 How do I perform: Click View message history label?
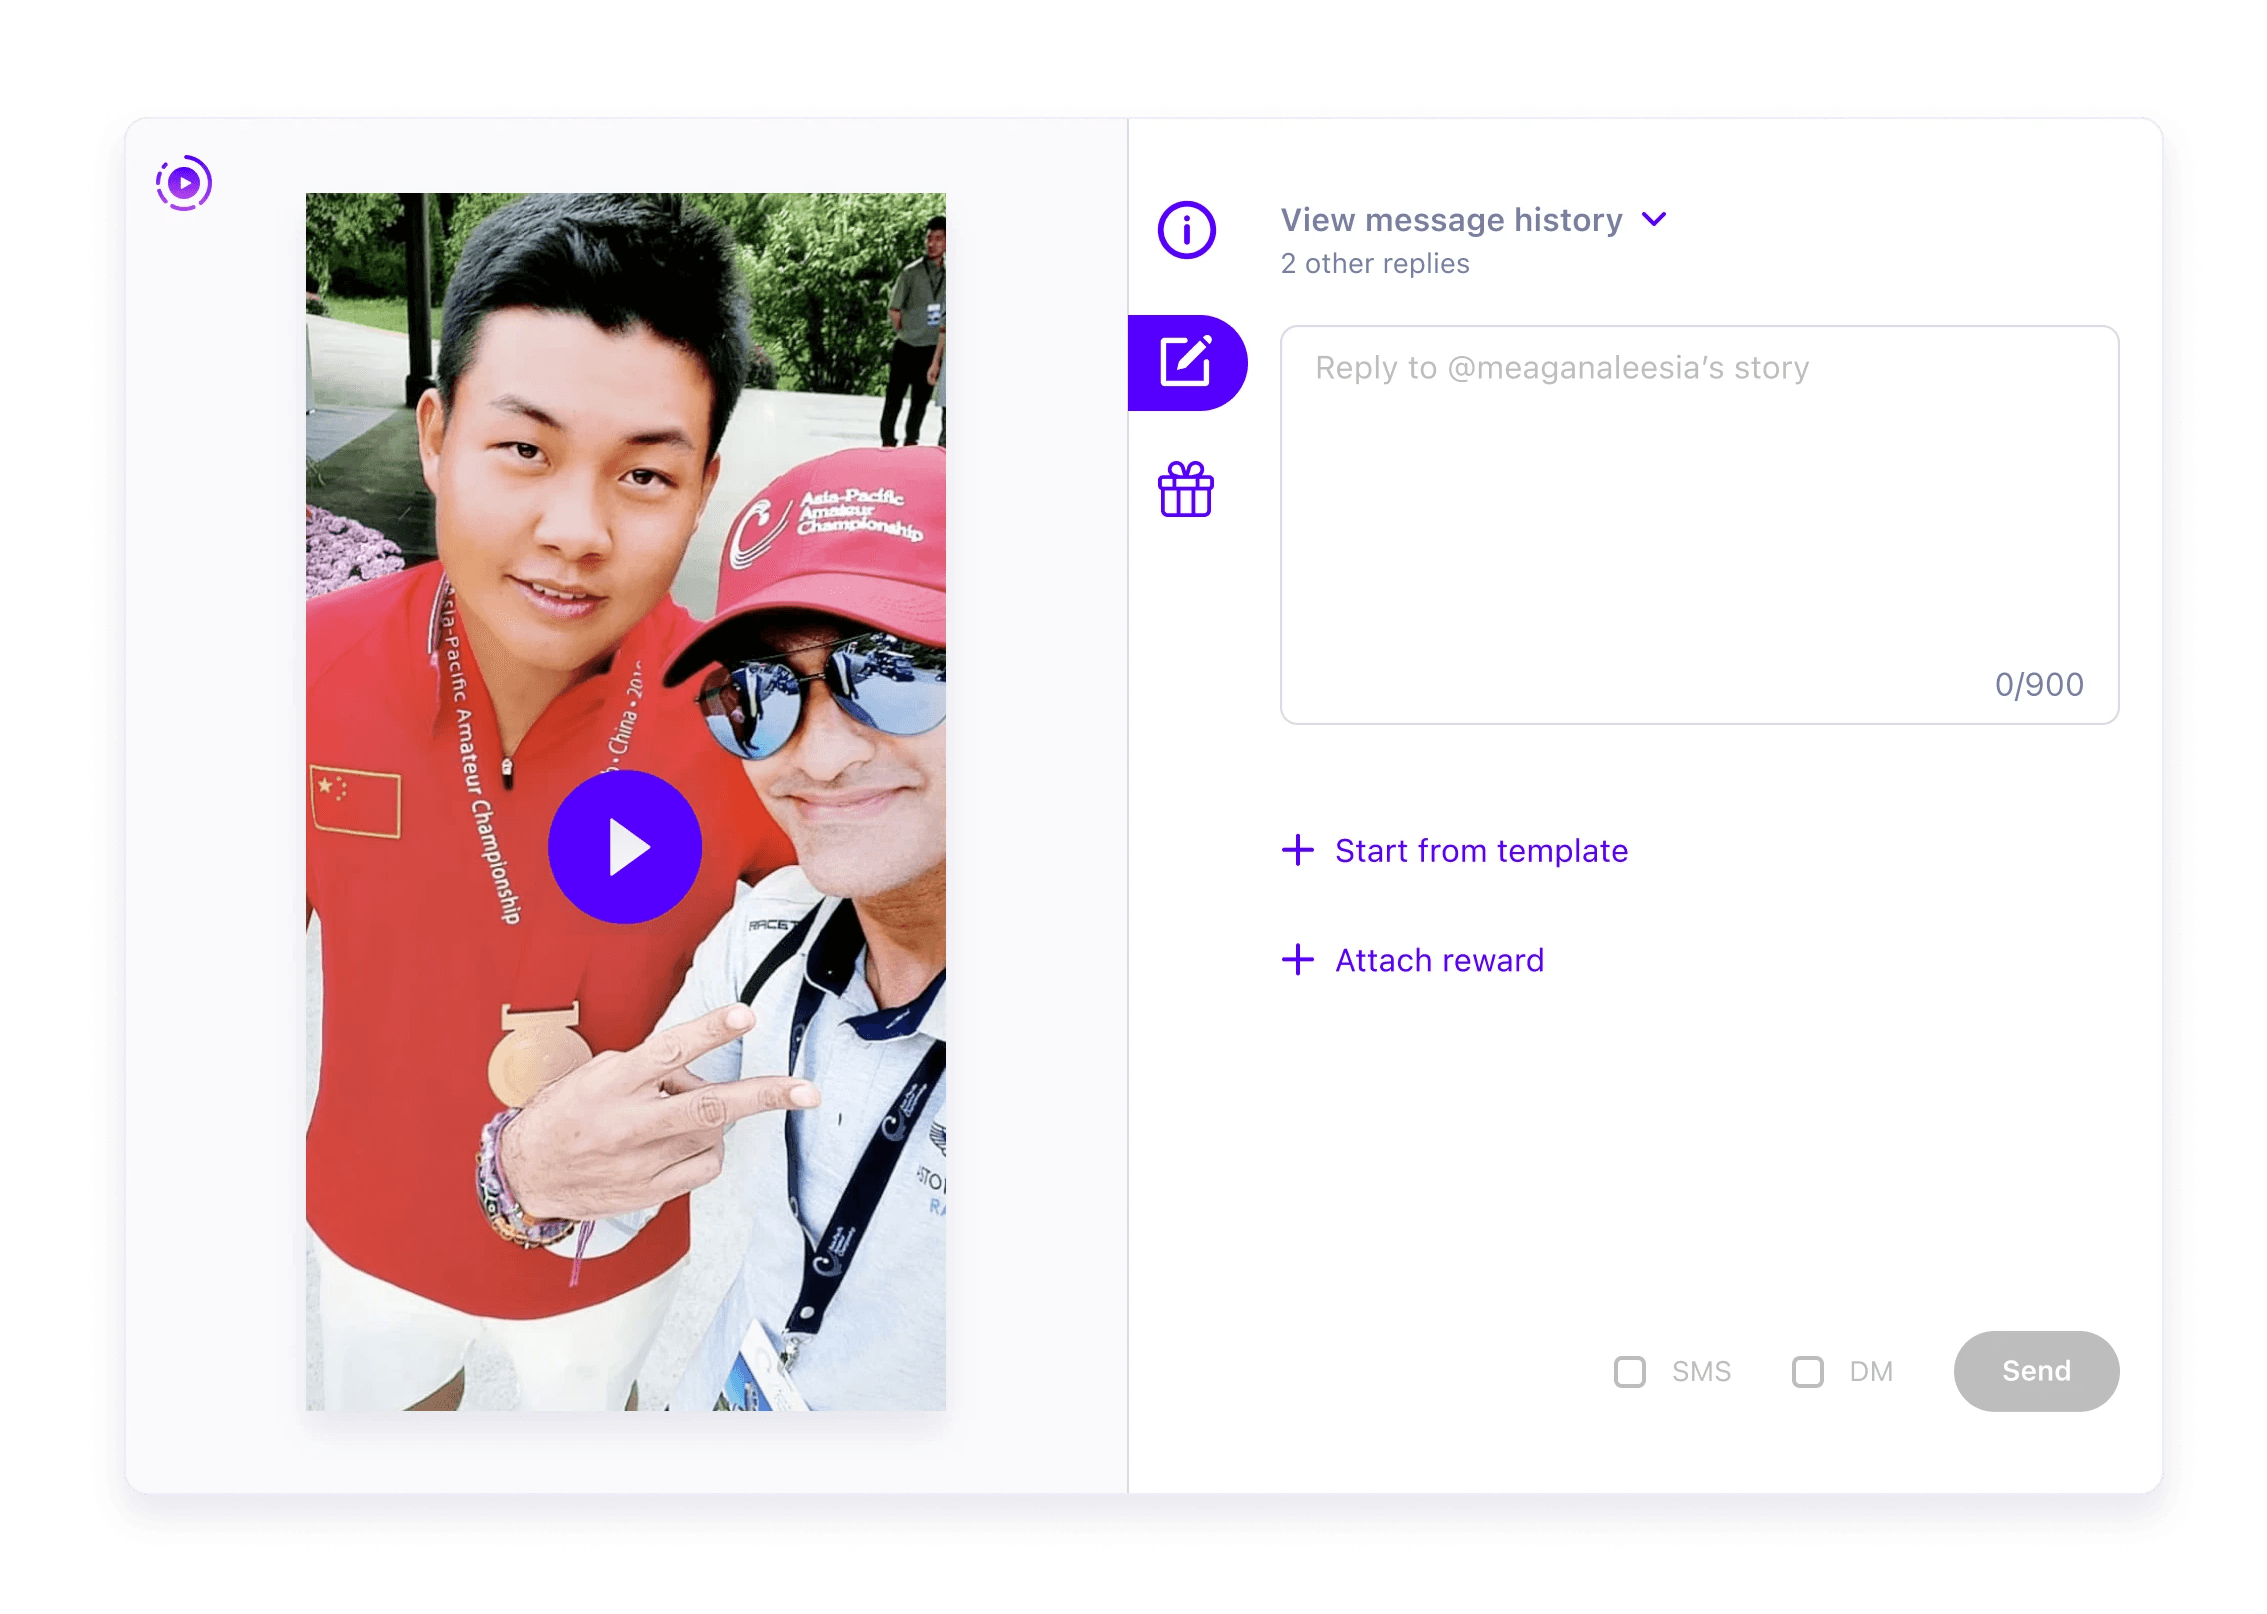(1451, 219)
